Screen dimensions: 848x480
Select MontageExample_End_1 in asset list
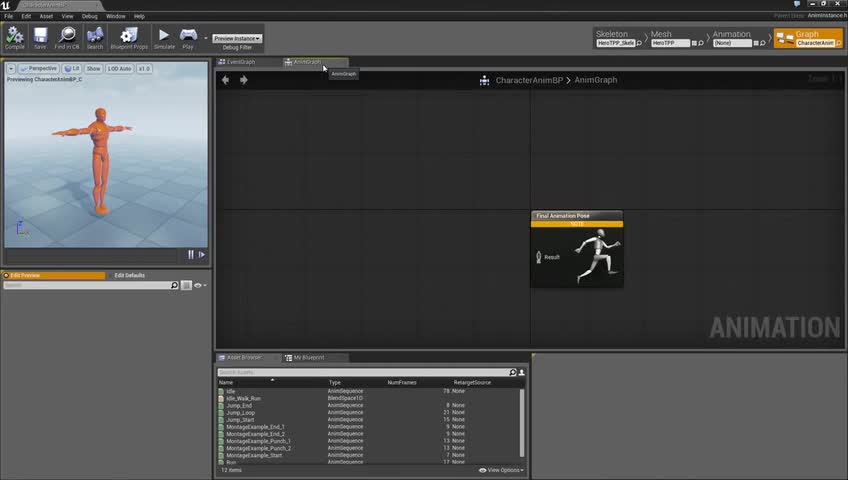[x=368, y=426]
